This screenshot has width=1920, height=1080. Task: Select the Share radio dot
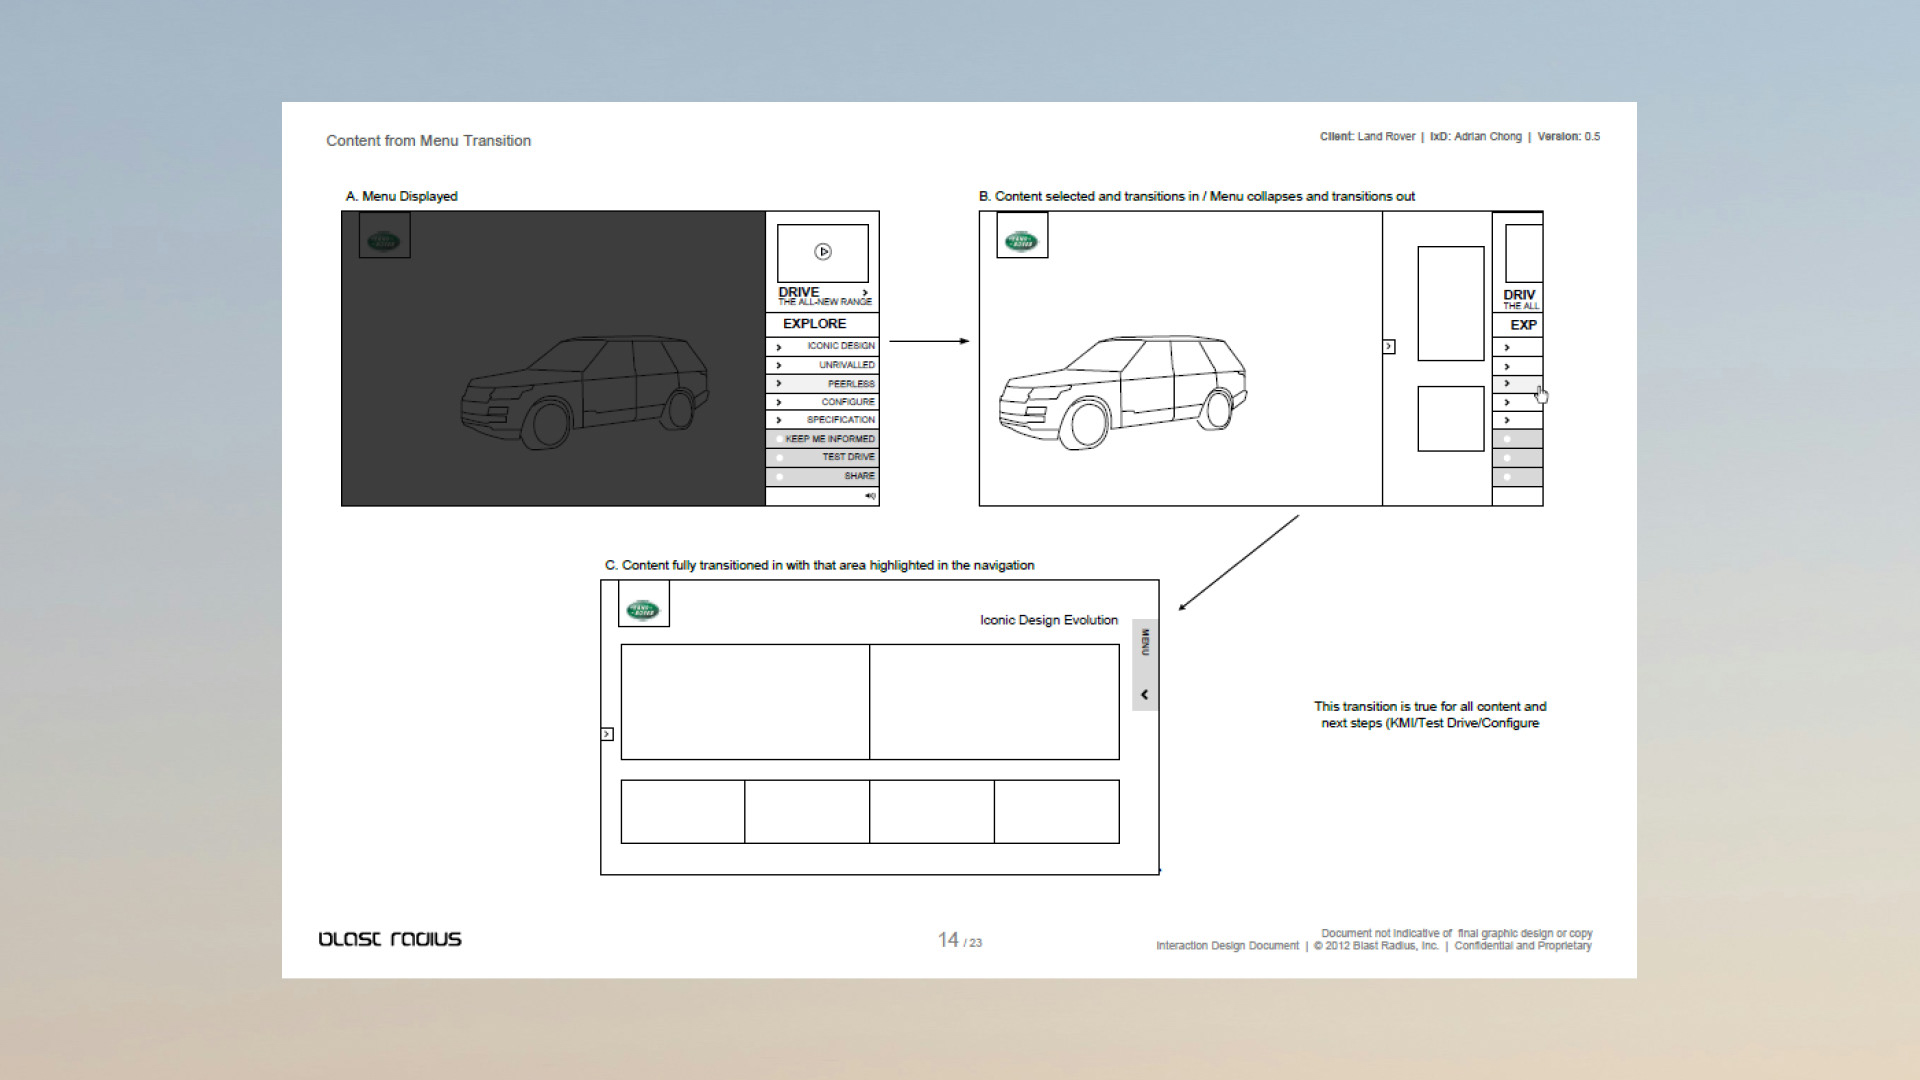[779, 476]
